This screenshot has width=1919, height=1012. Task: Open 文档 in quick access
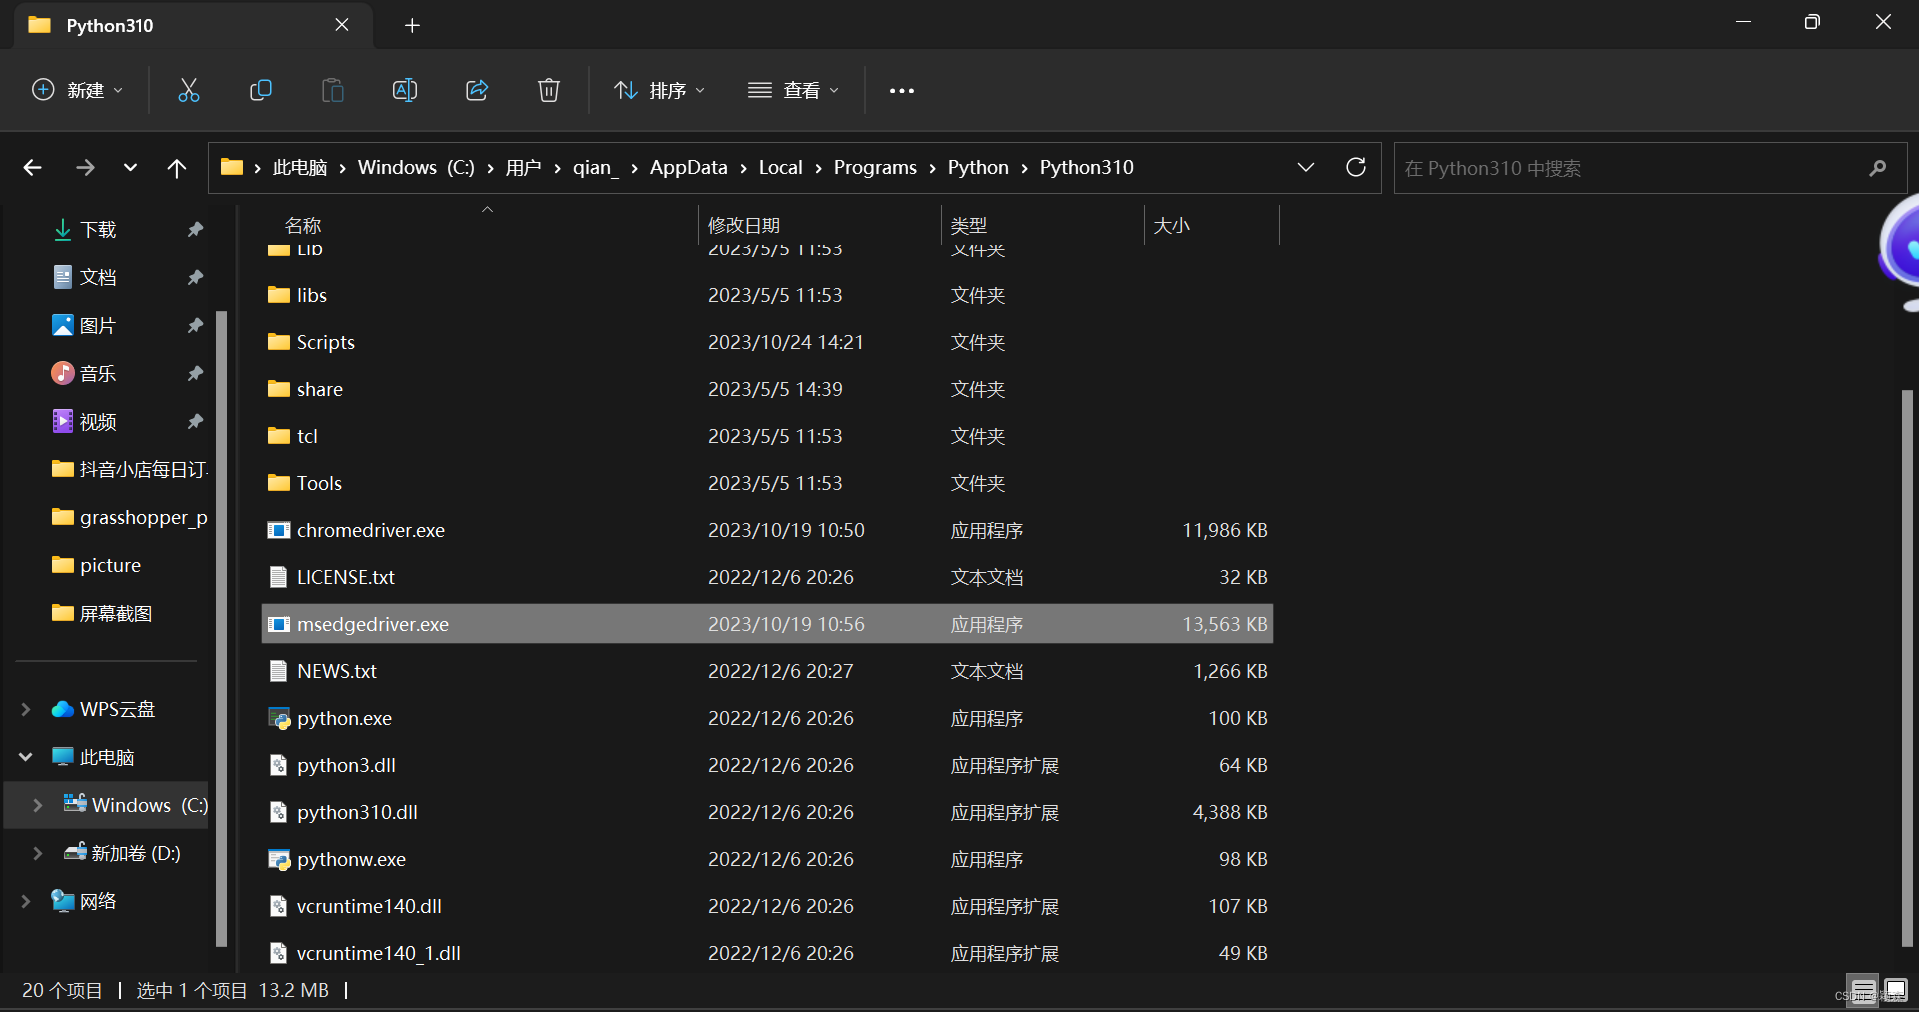pos(98,277)
